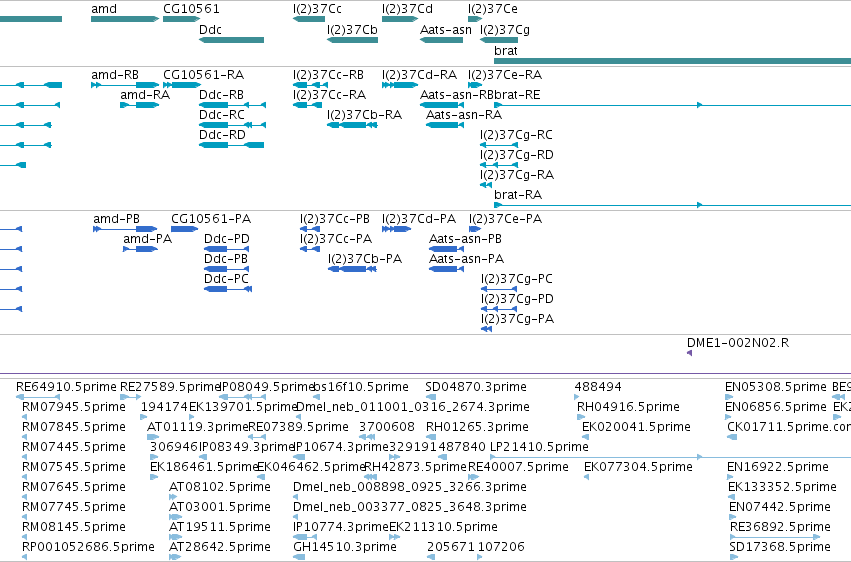Click protein l(2)37Cc-PB
This screenshot has width=851, height=562.
(310, 229)
